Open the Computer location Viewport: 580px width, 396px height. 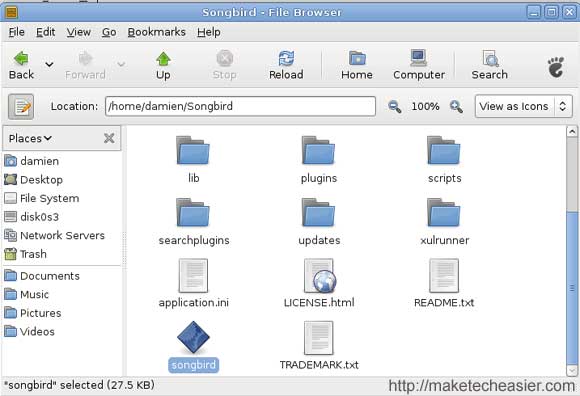pos(419,65)
